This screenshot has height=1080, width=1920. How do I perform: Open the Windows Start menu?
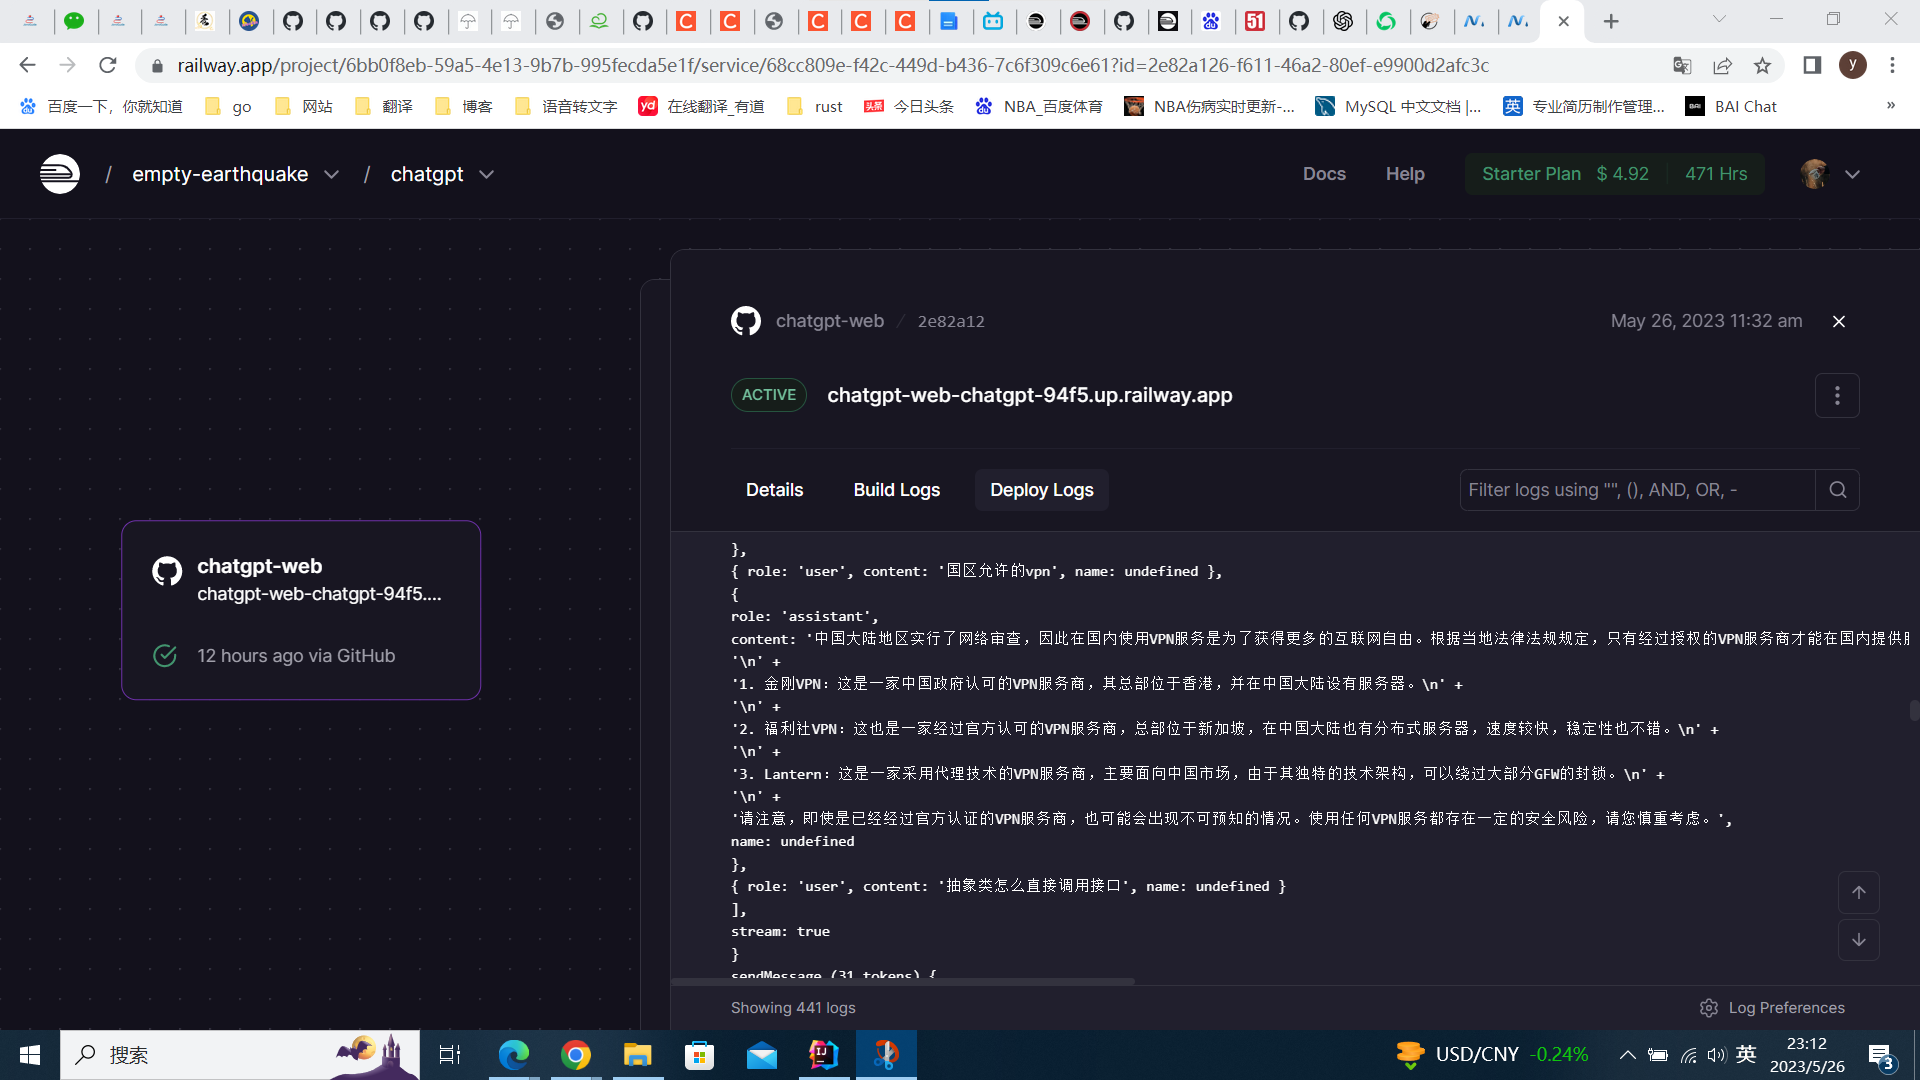point(30,1055)
